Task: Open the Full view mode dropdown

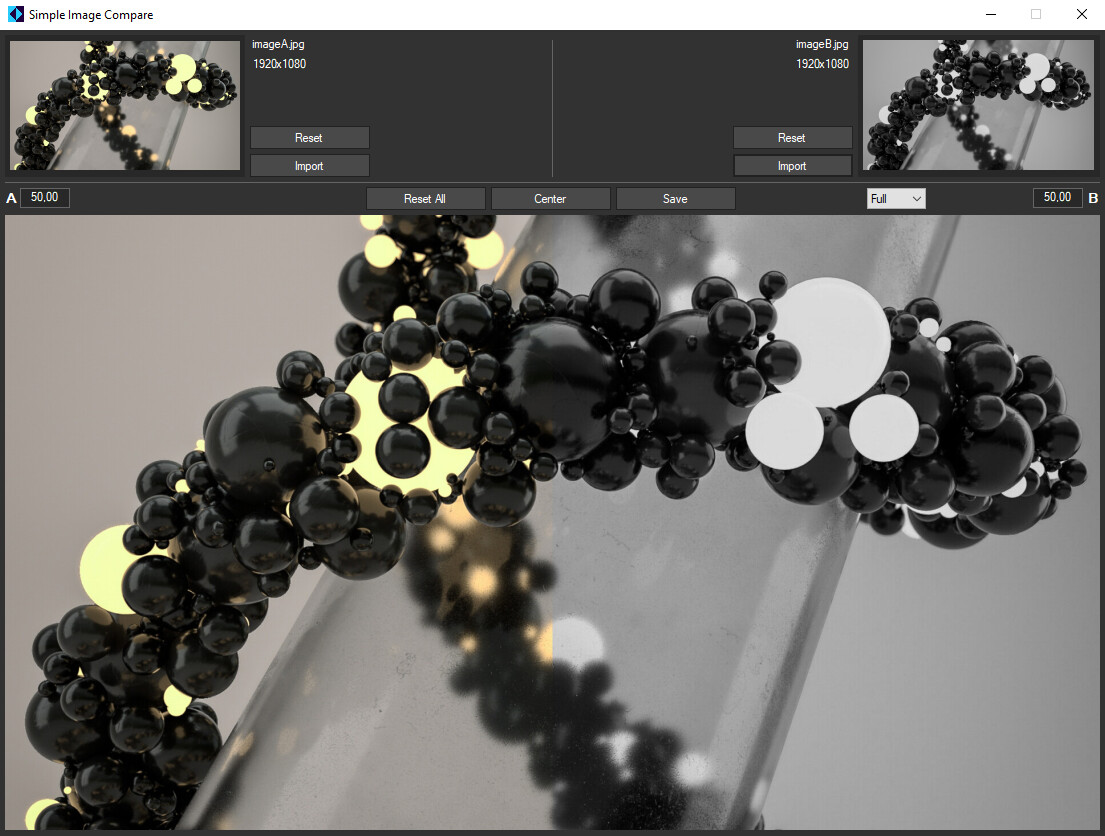Action: point(896,199)
